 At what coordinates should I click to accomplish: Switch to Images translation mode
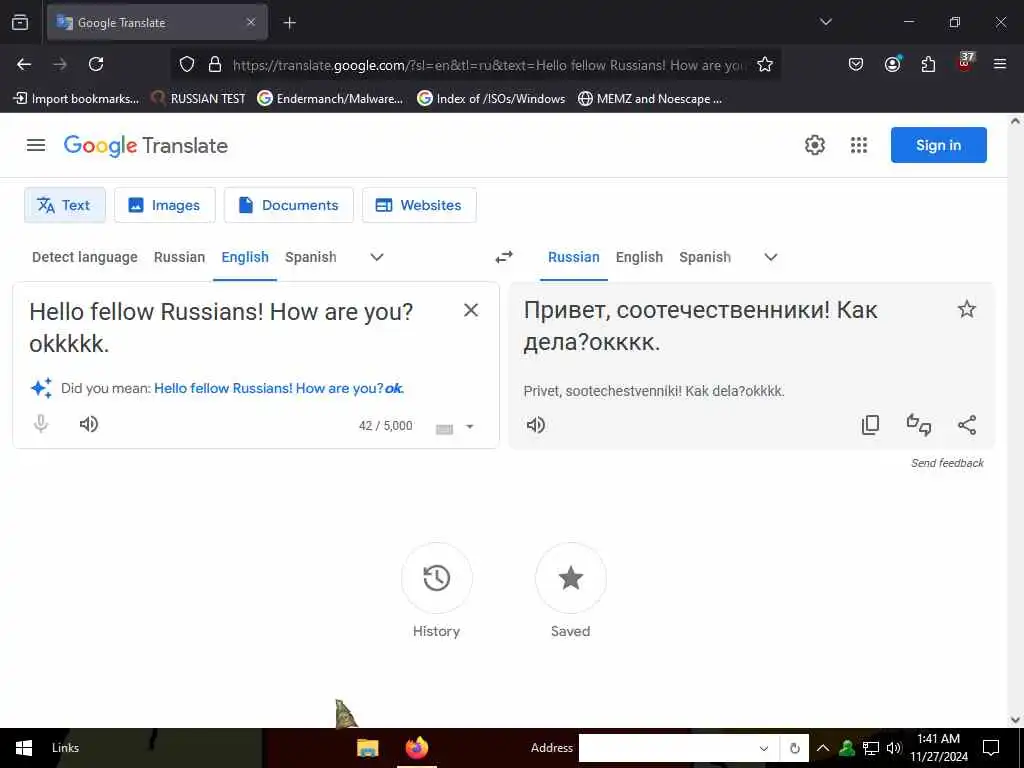[x=165, y=205]
